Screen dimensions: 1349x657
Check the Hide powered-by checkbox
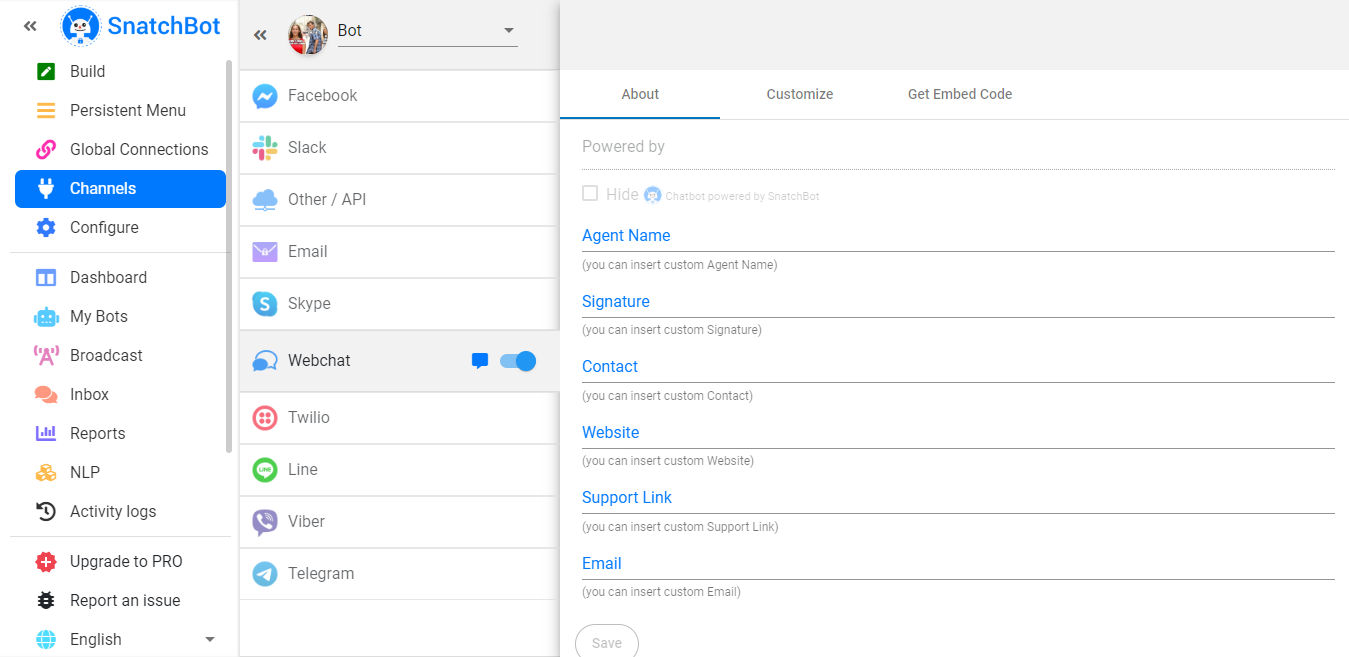(590, 193)
